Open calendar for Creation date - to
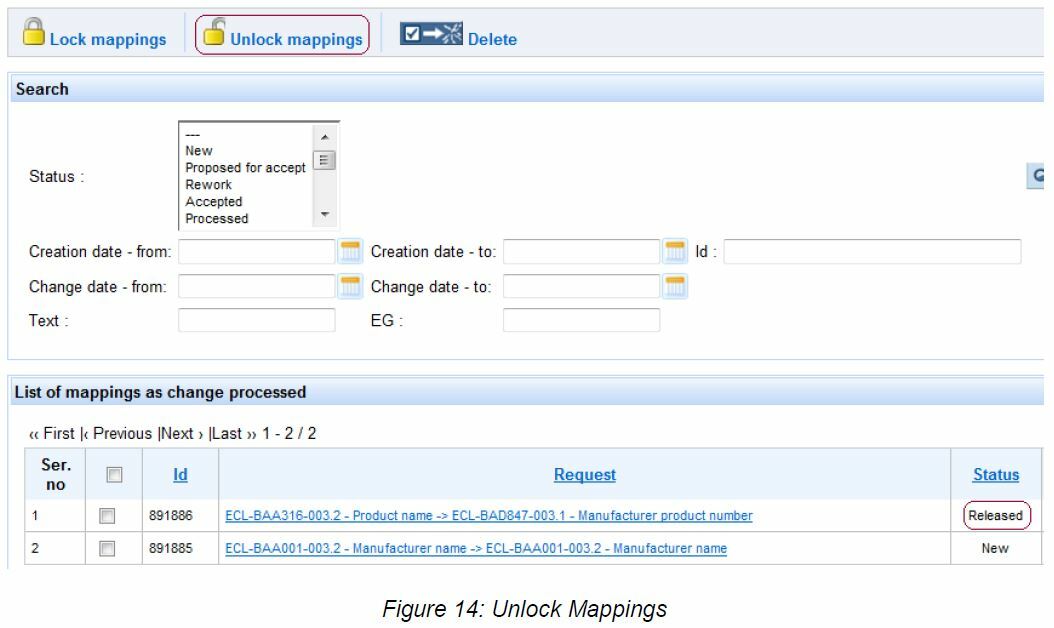Viewport: 1054px width, 628px height. [x=675, y=252]
